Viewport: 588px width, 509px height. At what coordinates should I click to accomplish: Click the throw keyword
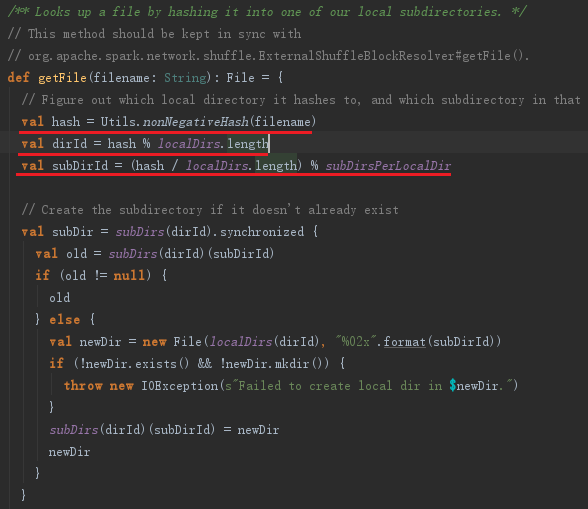83,386
